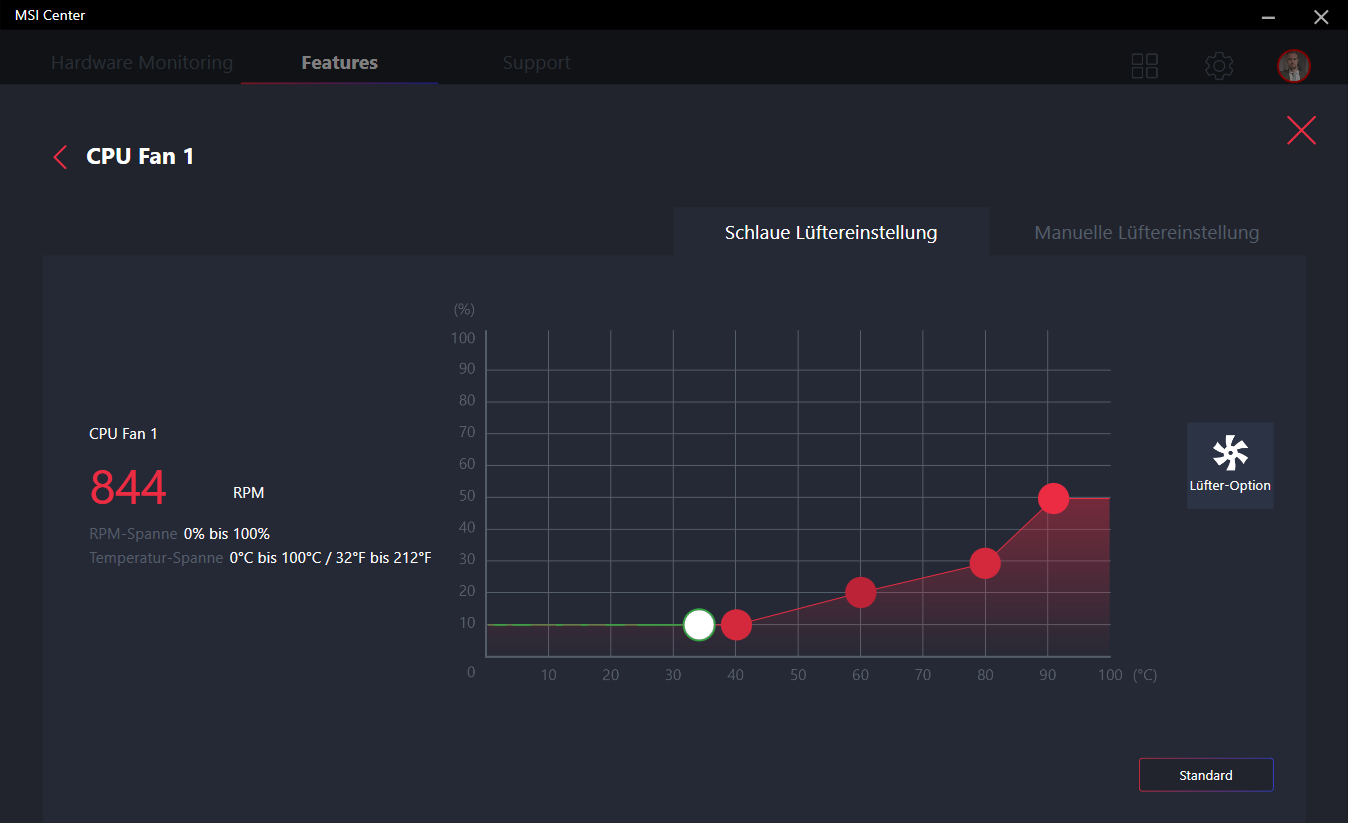Screen dimensions: 1348x823
Task: Open the Support tab
Action: (537, 62)
